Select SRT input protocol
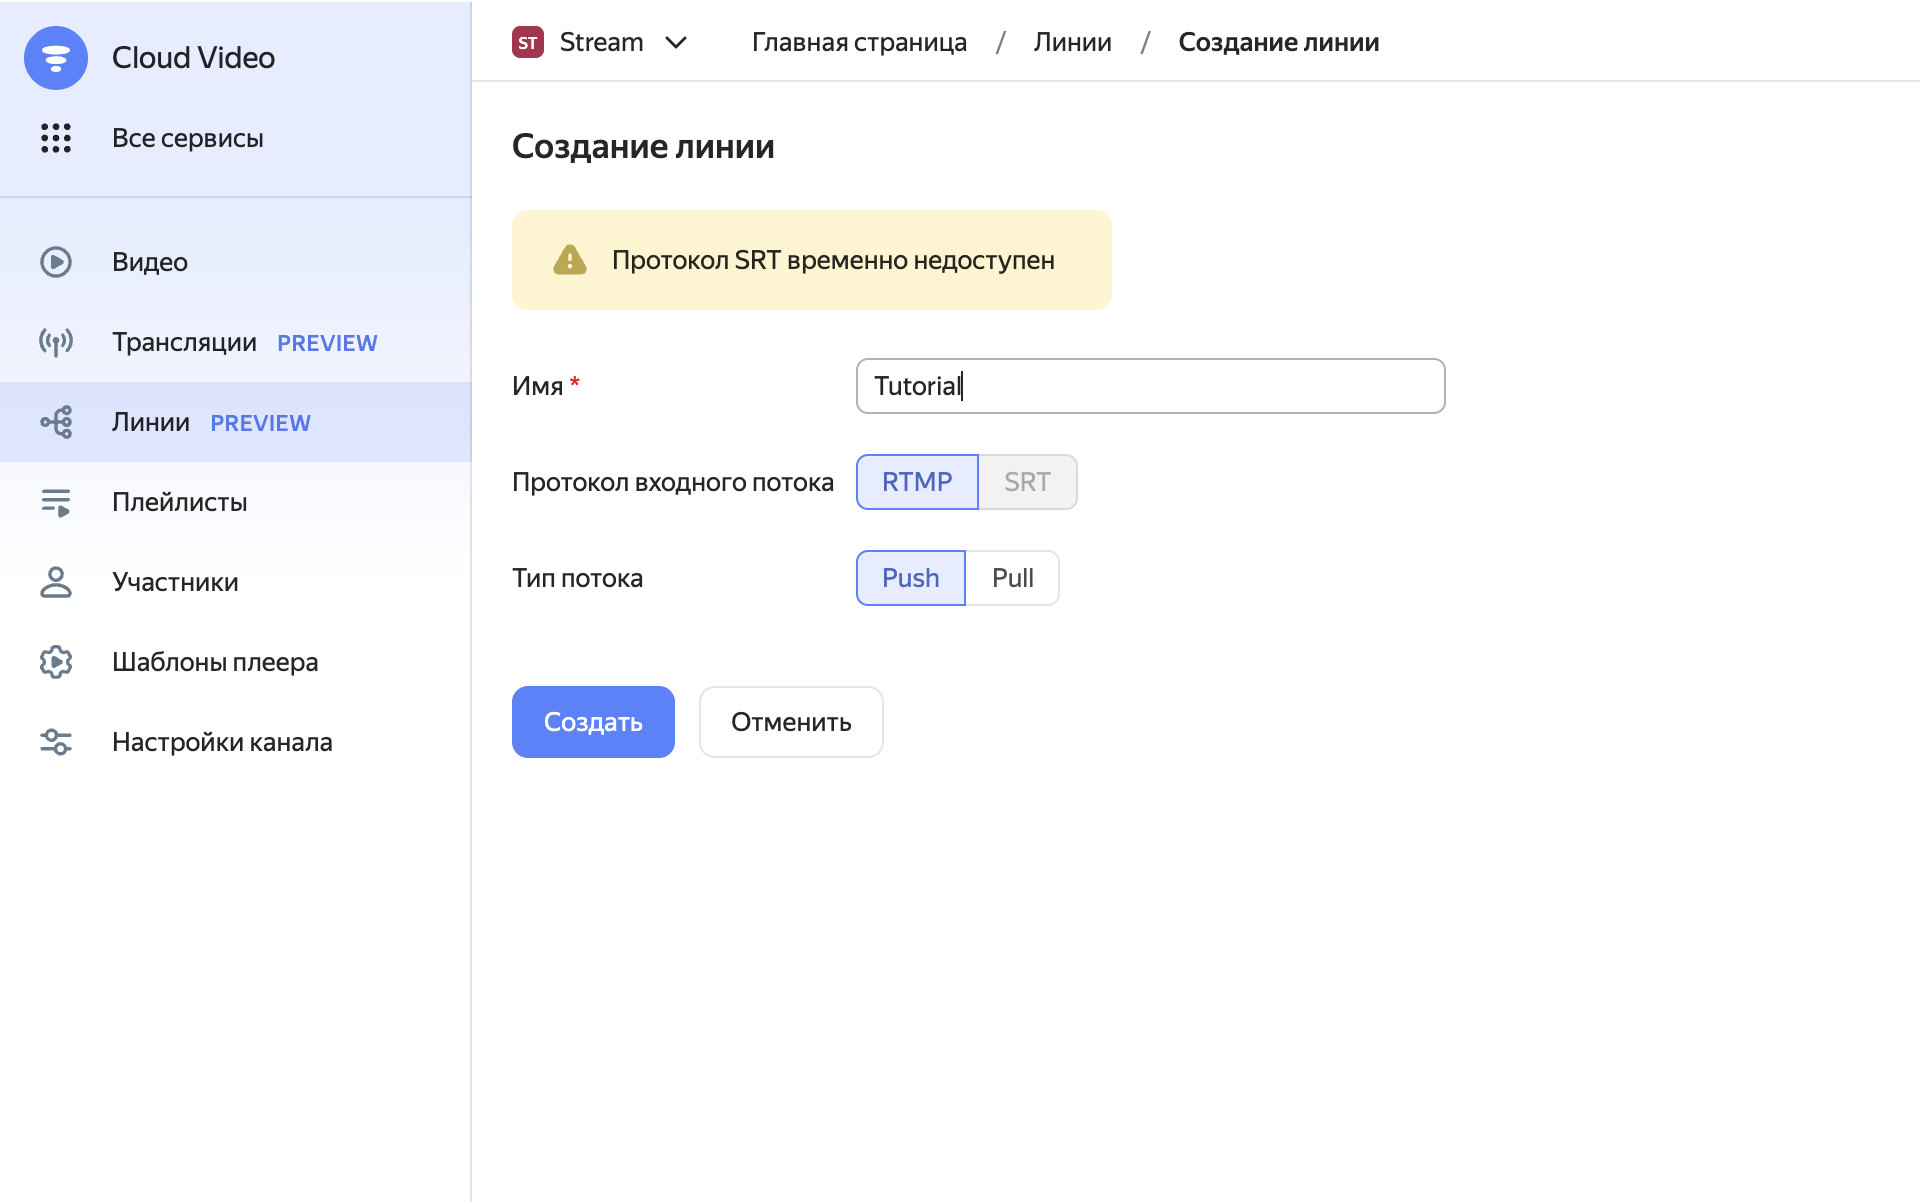1920x1202 pixels. [x=1027, y=481]
